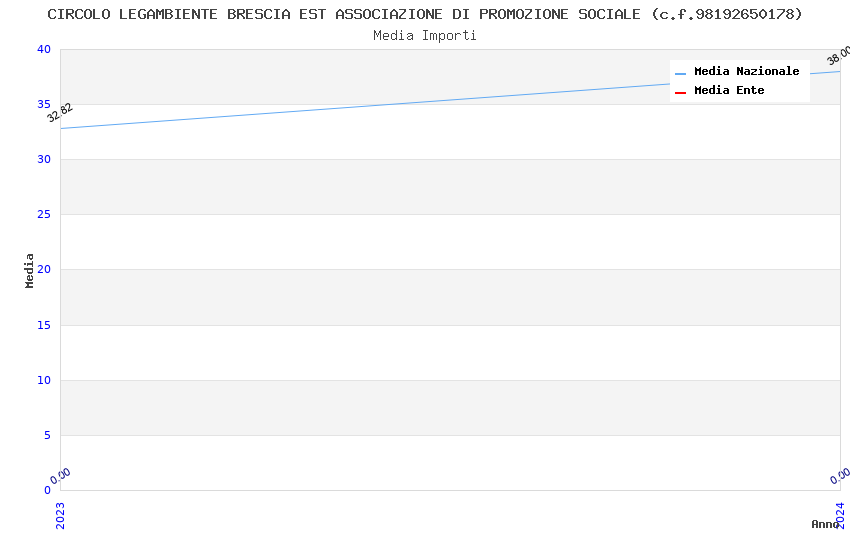850x550 pixels.
Task: Click the 38.00 data label
Action: point(839,55)
